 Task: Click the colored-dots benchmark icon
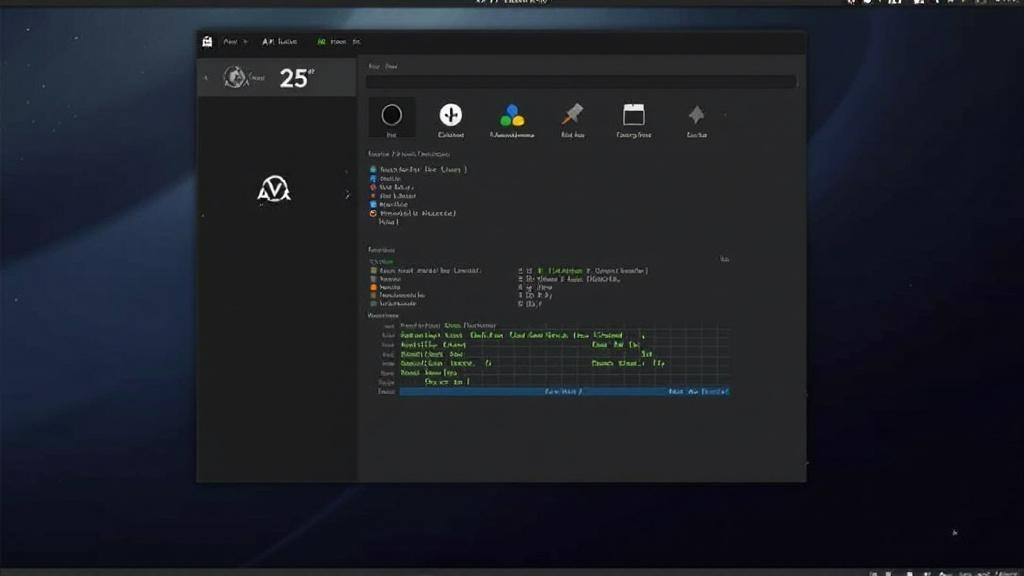click(511, 114)
